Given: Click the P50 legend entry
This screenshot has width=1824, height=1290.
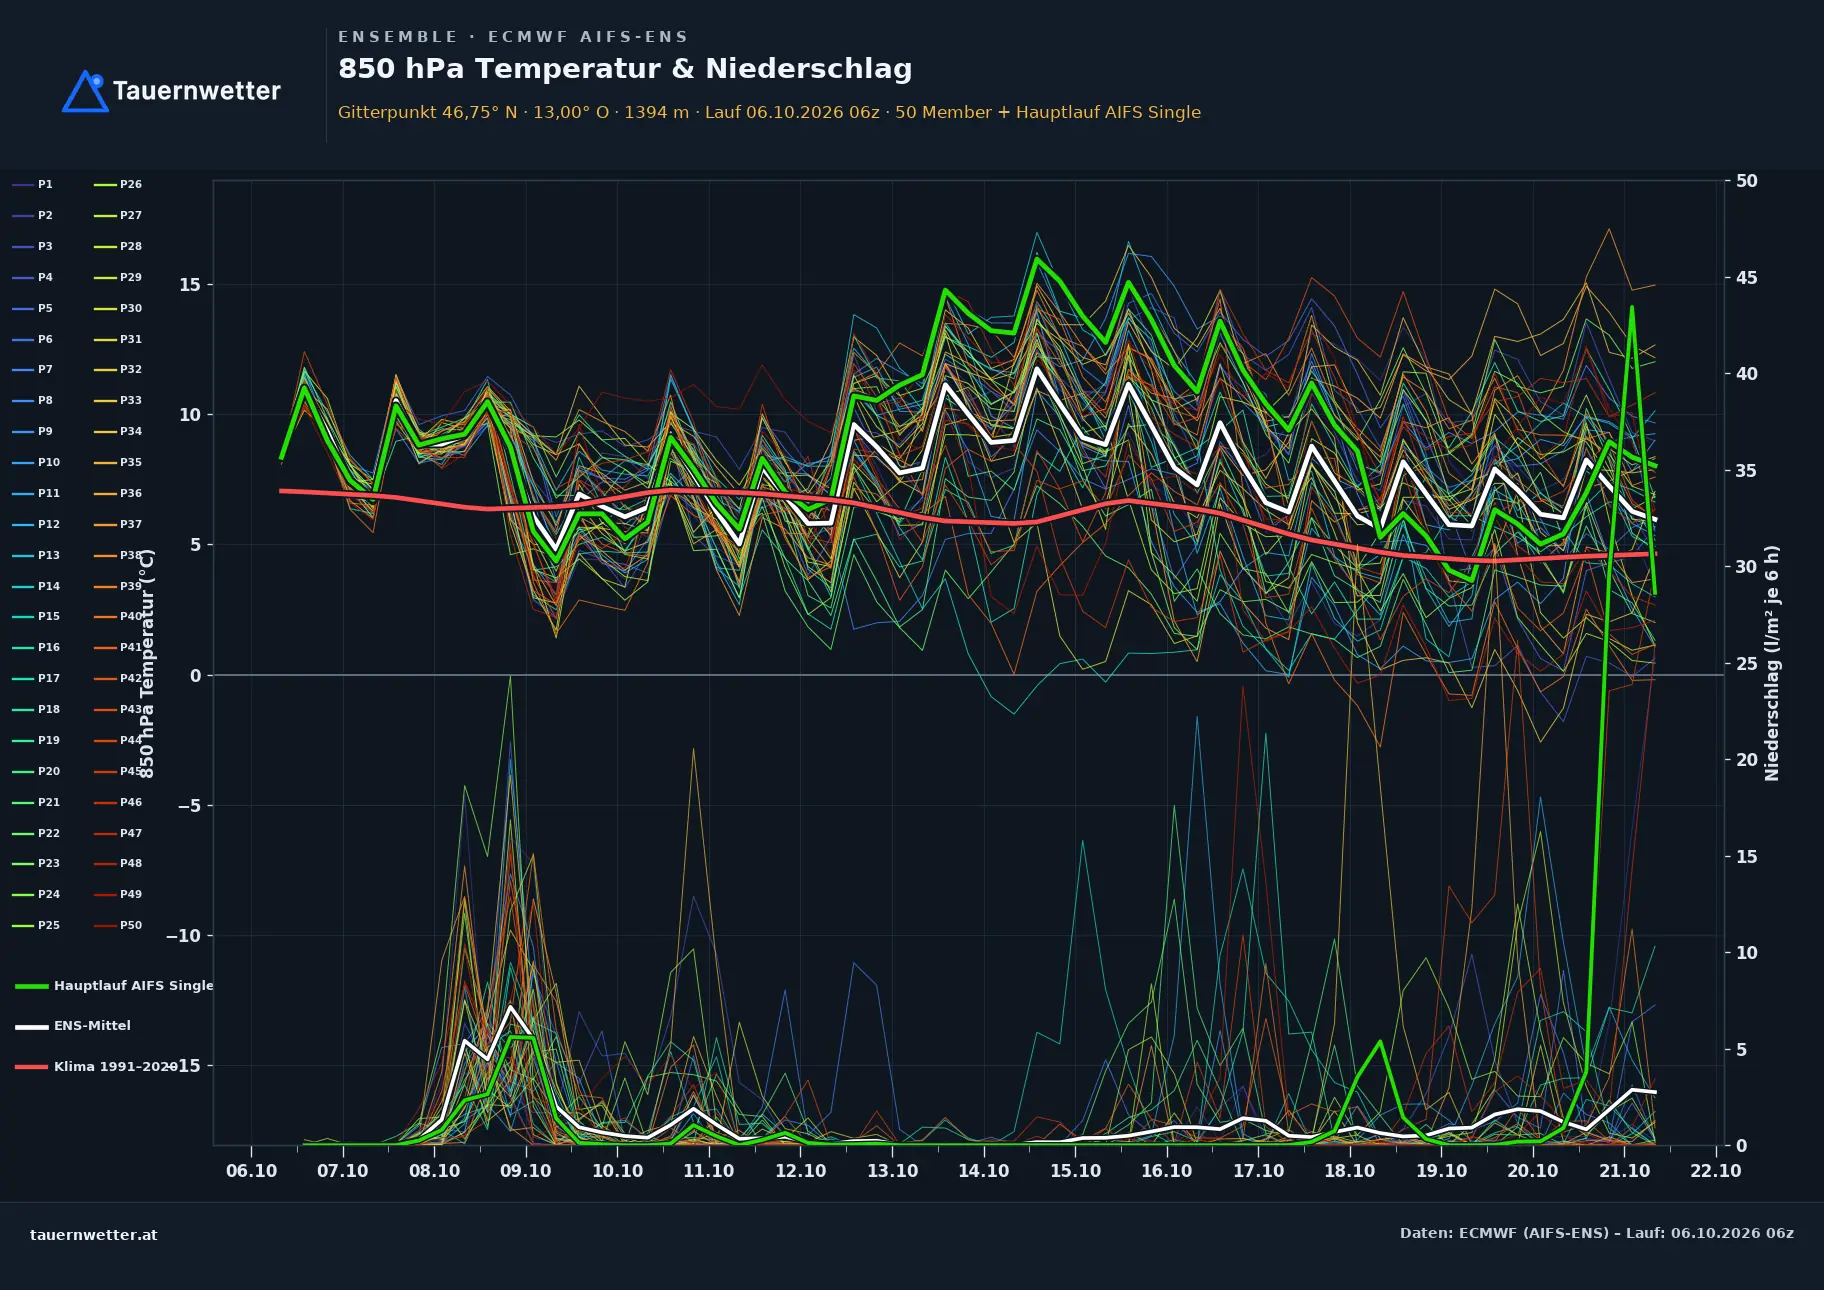Looking at the screenshot, I should pyautogui.click(x=118, y=925).
